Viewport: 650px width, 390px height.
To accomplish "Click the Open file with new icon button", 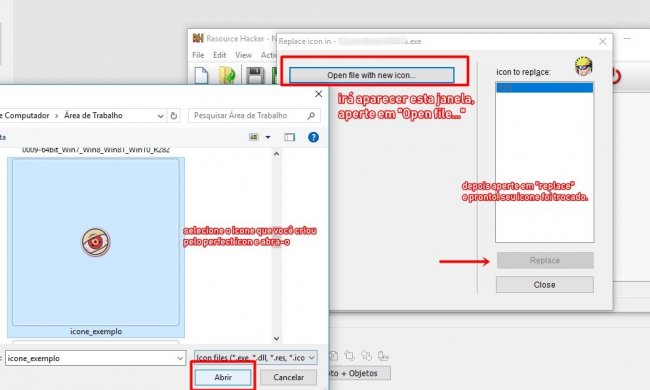I will tap(371, 75).
